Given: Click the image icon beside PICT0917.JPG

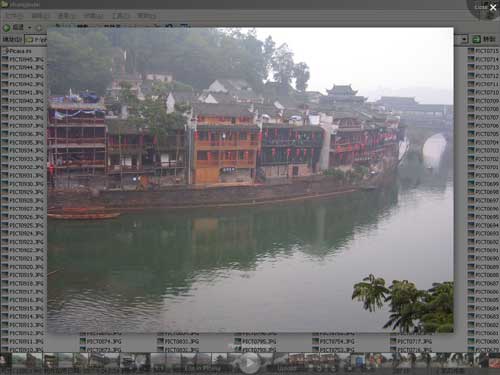Looking at the screenshot, I should (x=5, y=291).
